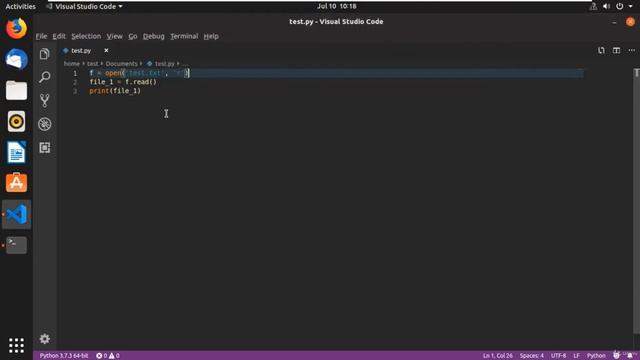Click the feedback smiley in status bar
The width and height of the screenshot is (640, 360).
616,355
